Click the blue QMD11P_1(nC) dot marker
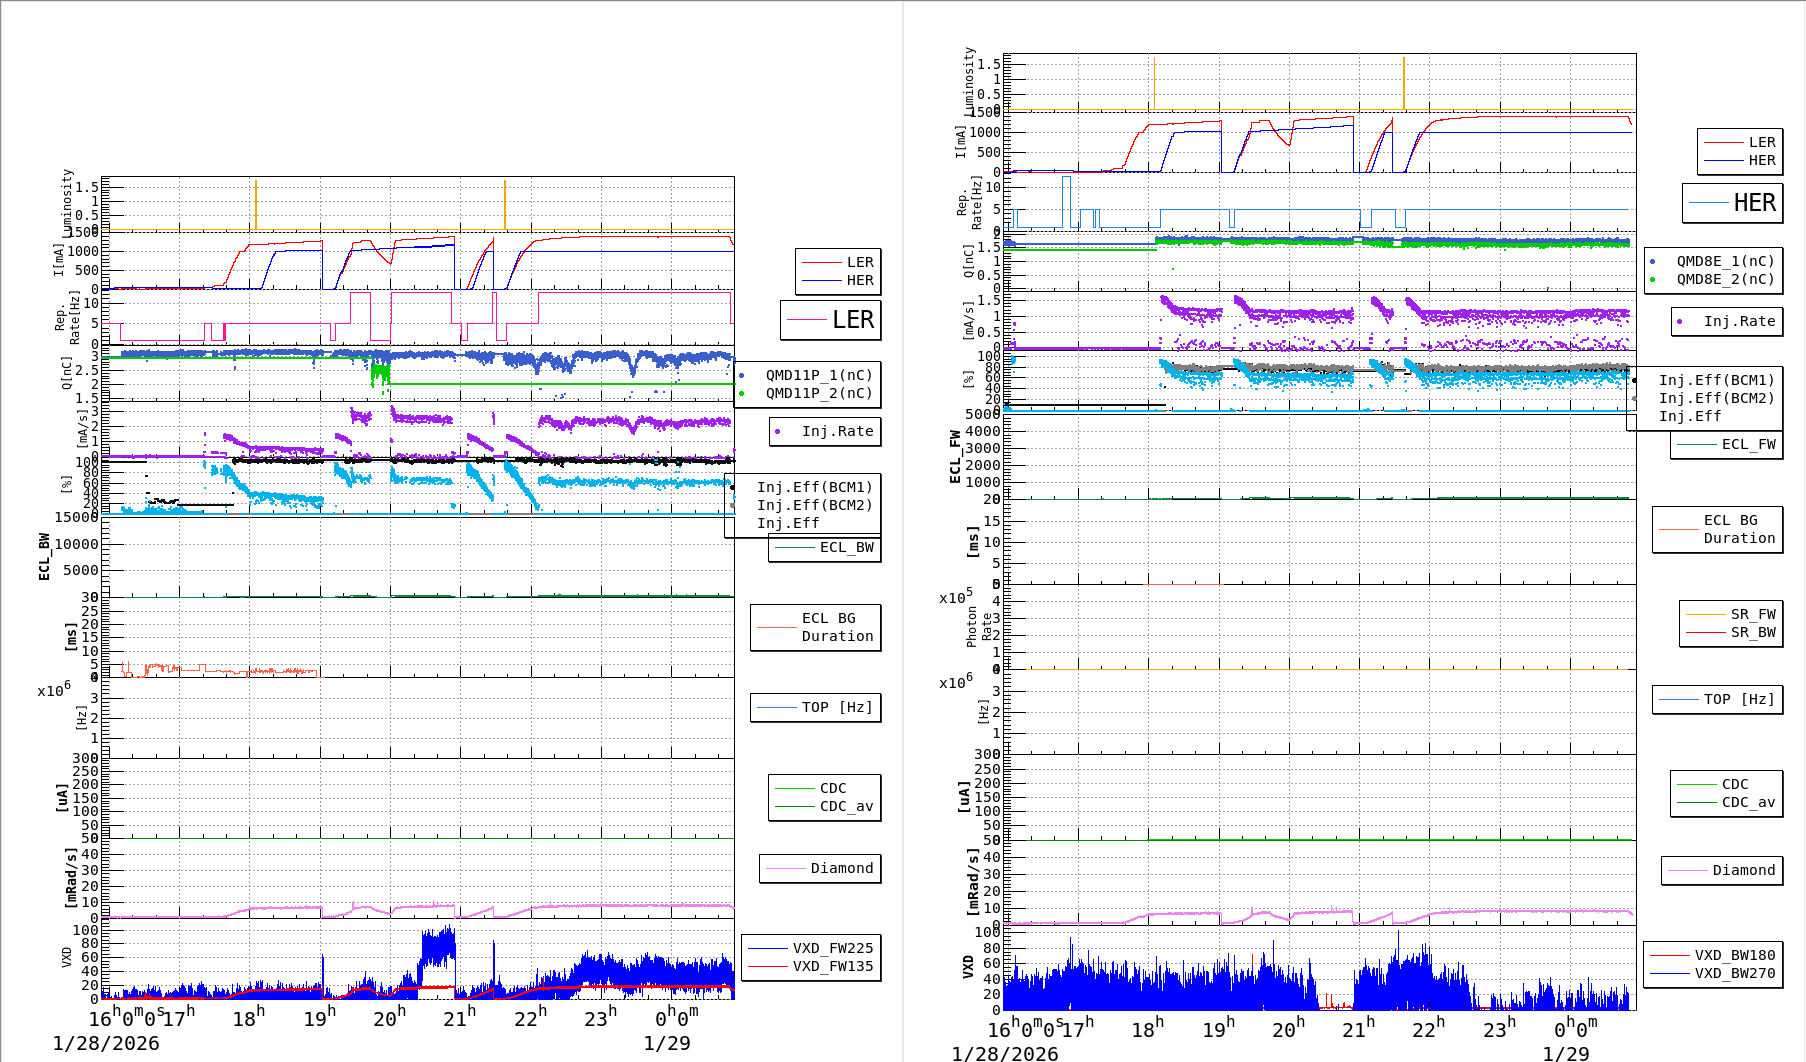 (742, 375)
